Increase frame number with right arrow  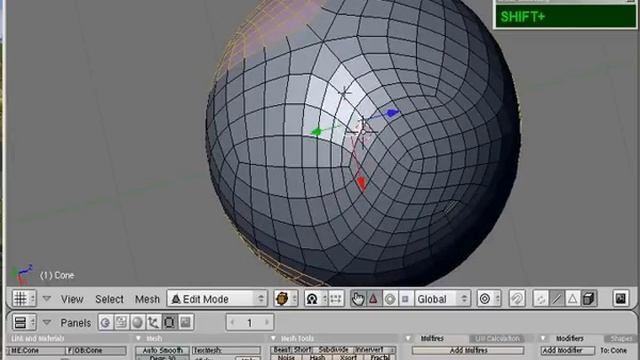267,322
